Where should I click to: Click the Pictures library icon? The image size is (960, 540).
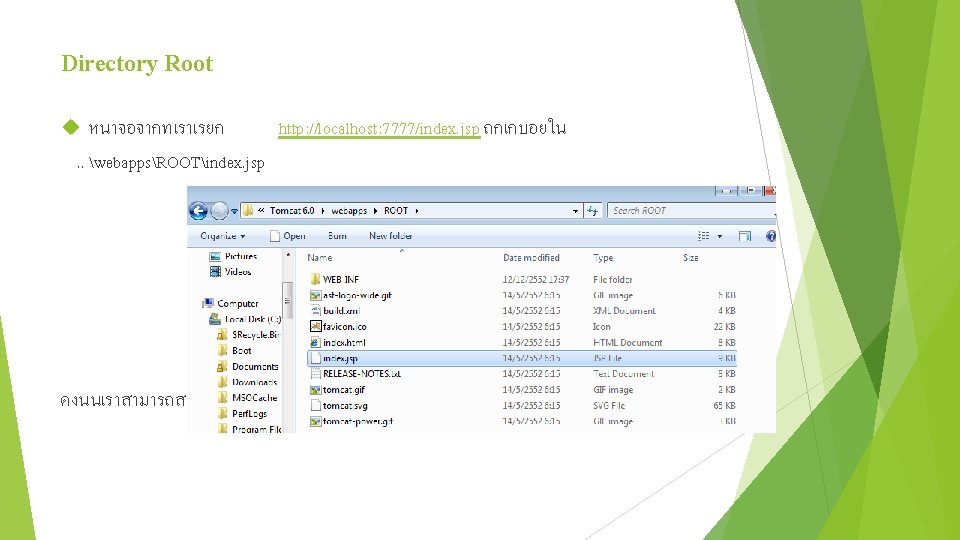[215, 256]
